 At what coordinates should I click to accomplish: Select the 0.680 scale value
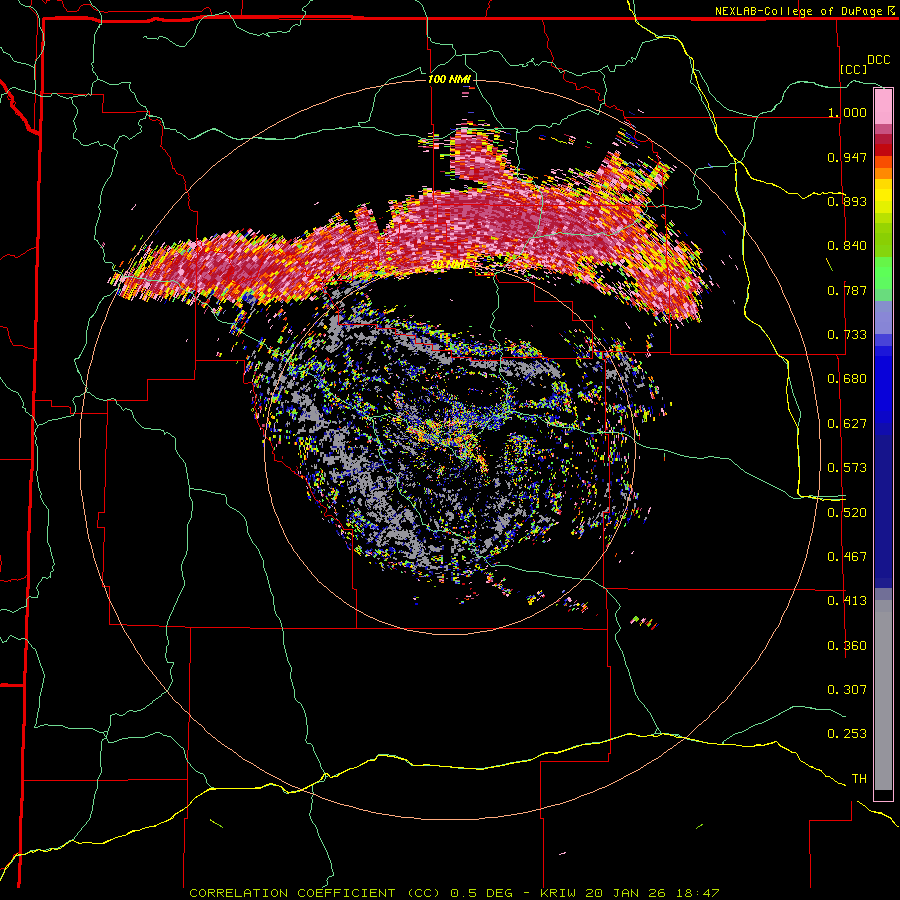(x=847, y=379)
